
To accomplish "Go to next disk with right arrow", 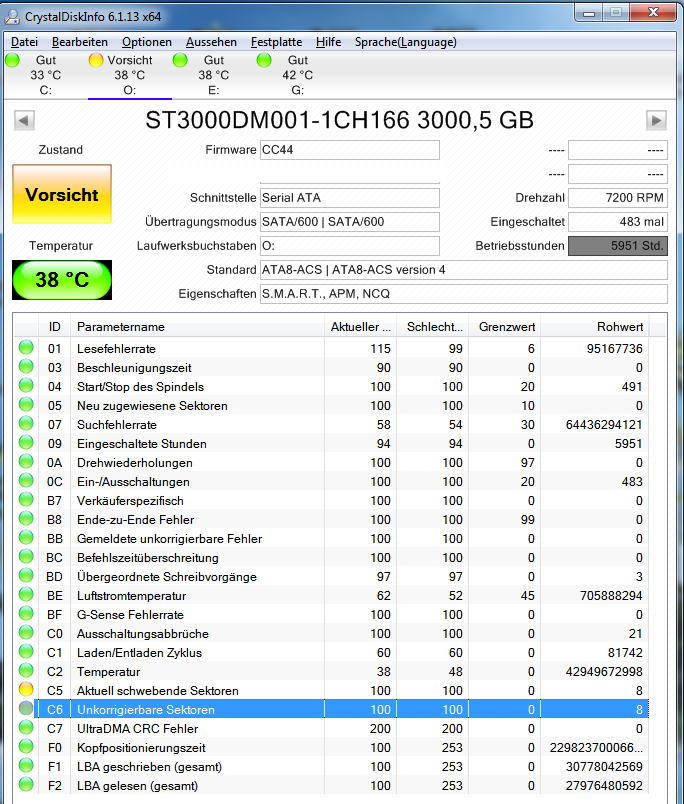I will click(656, 120).
